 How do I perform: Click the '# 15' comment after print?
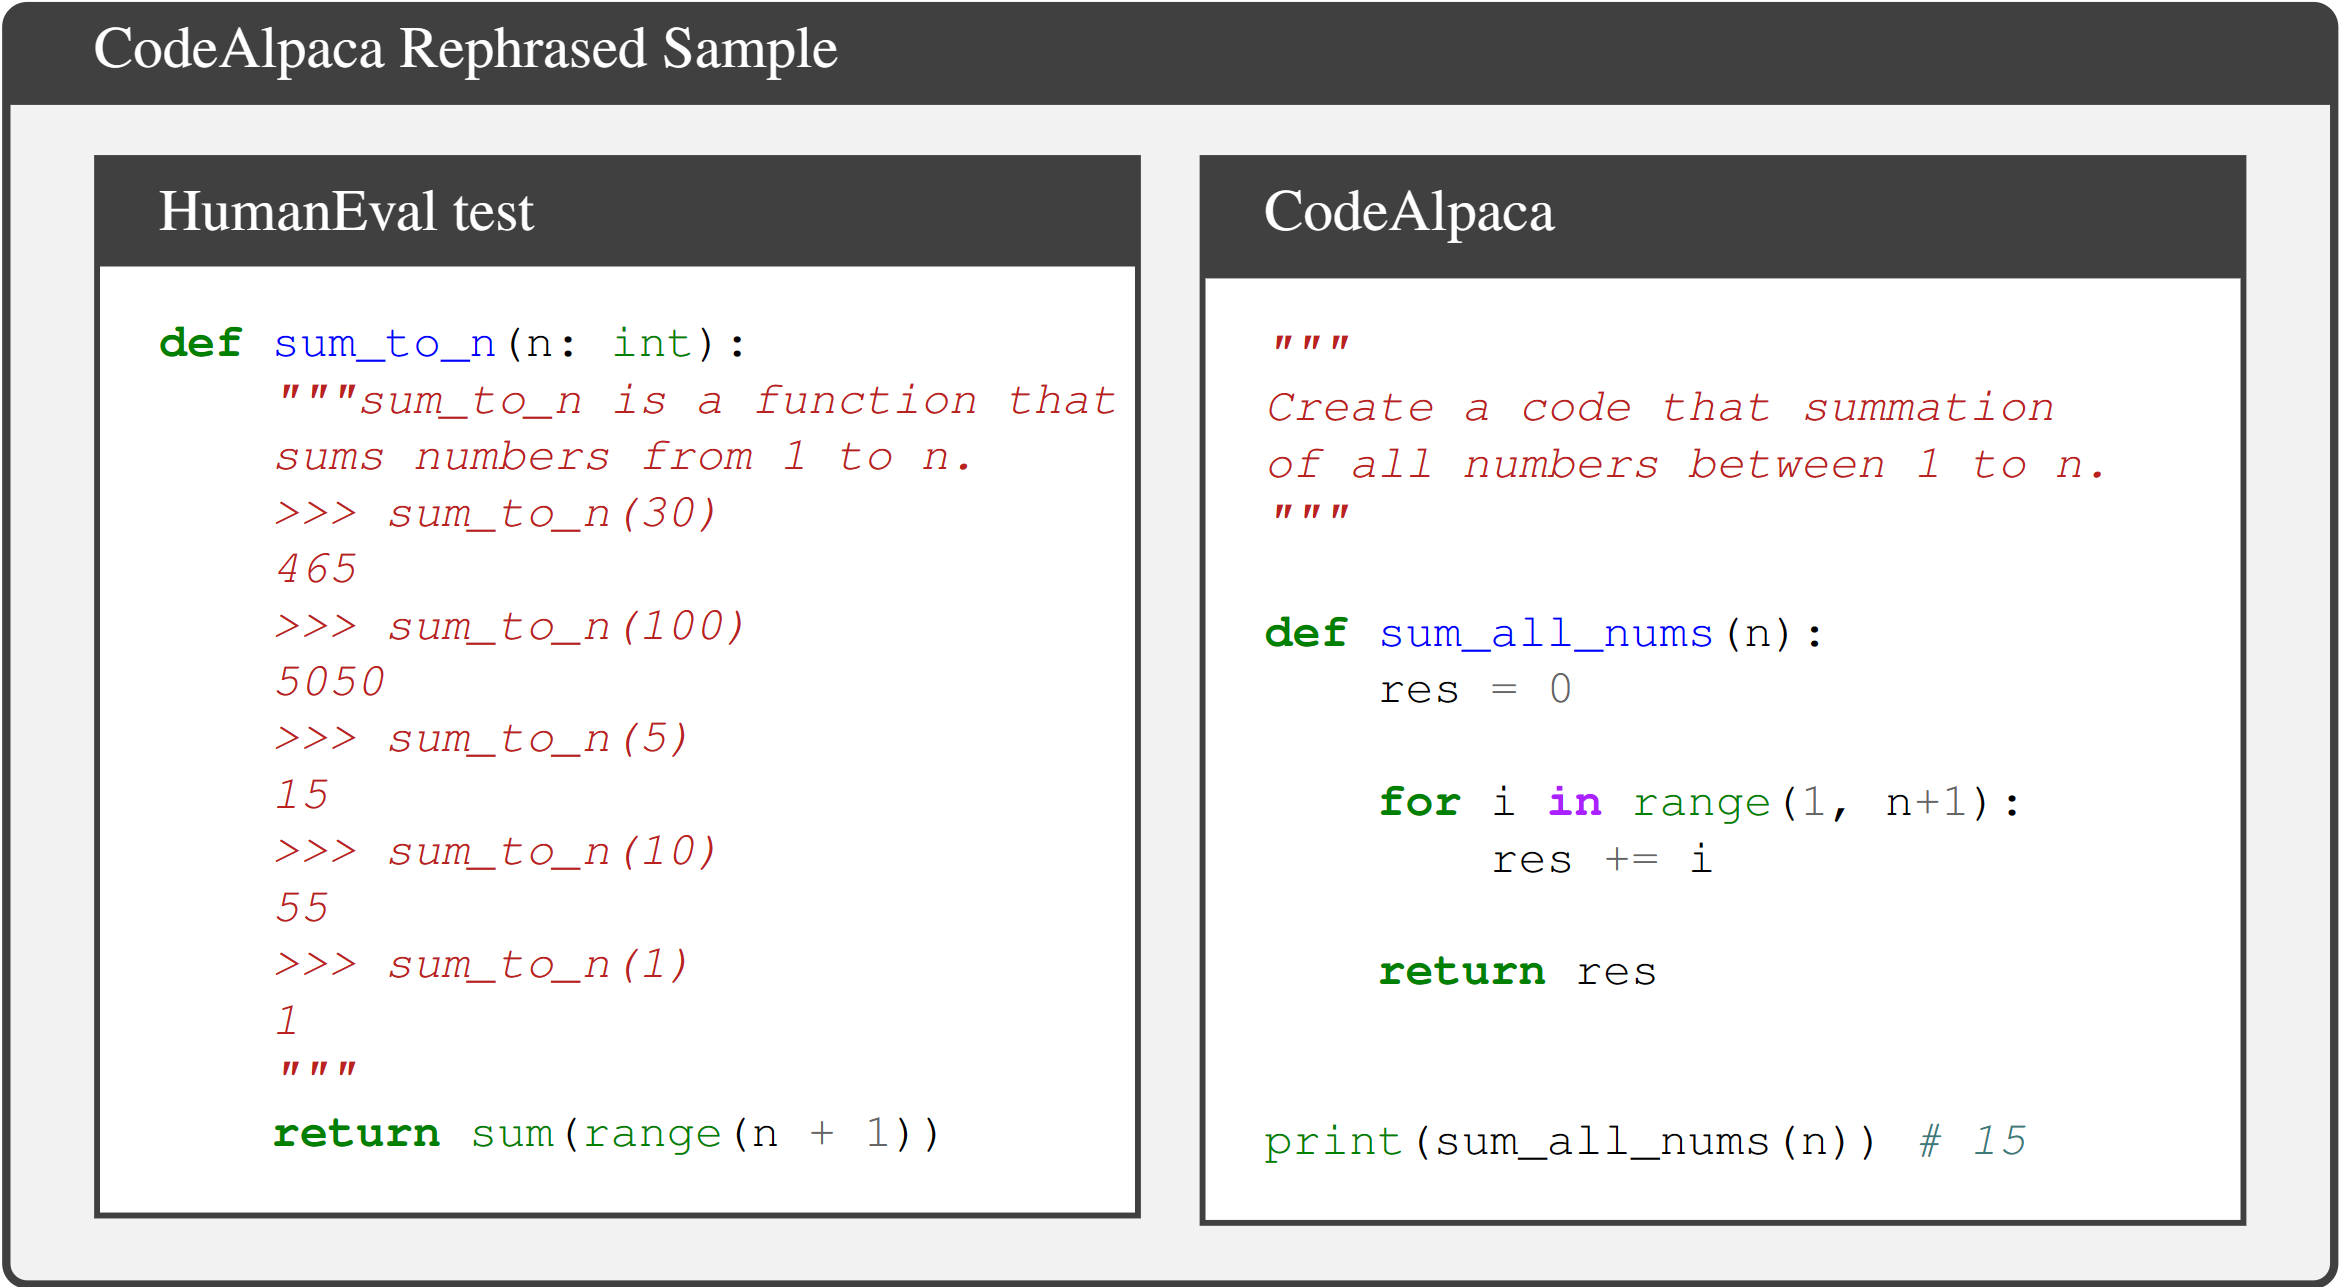pos(1972,1141)
